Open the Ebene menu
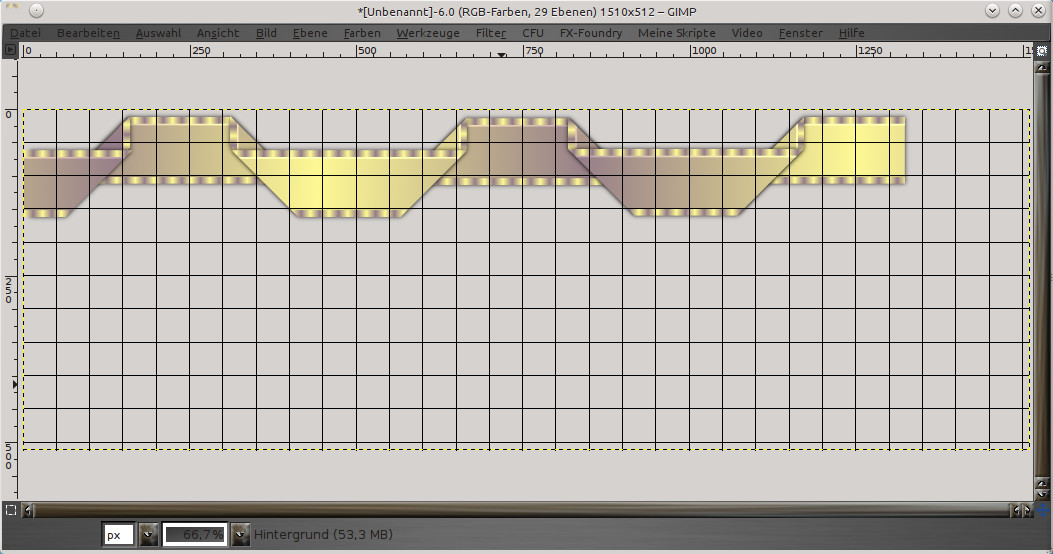The height and width of the screenshot is (554, 1053). pos(310,33)
